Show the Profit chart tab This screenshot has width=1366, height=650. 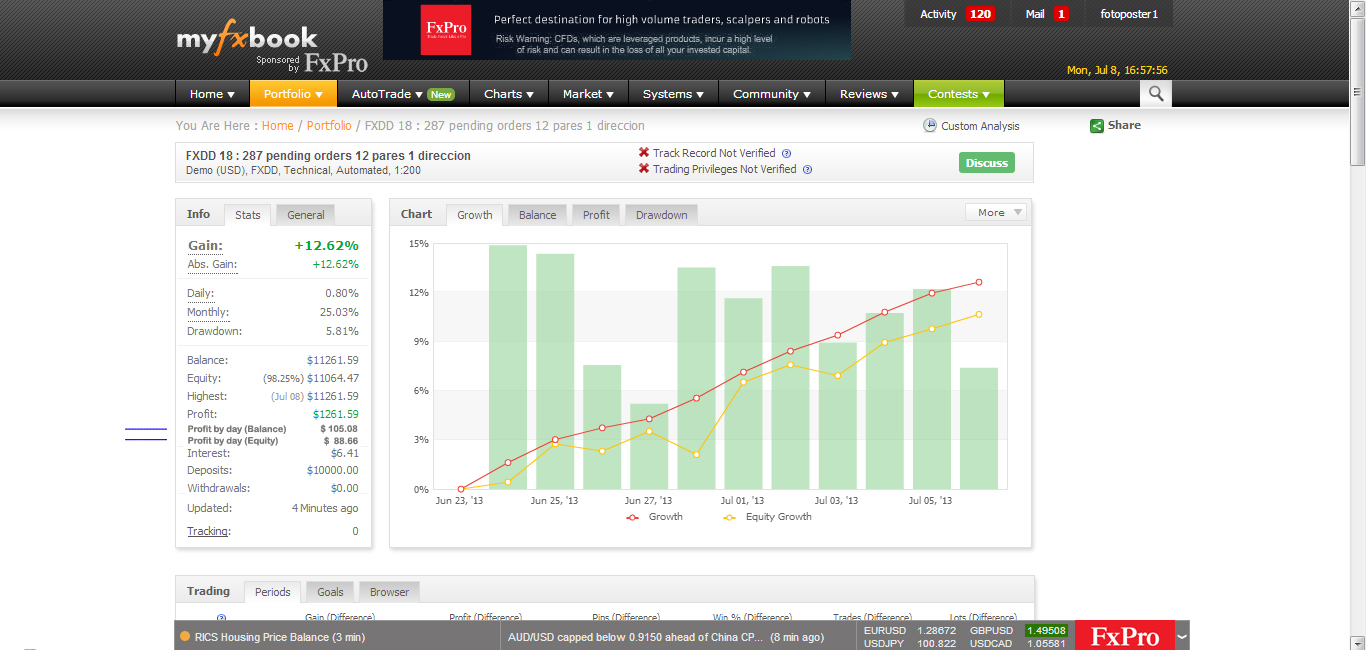point(596,215)
